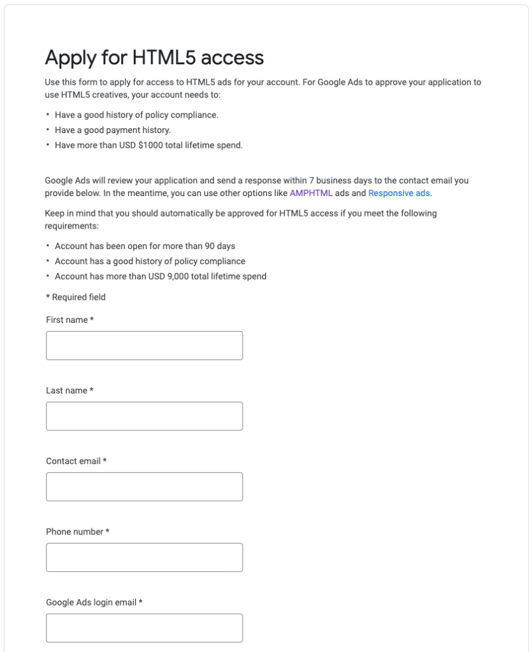The image size is (532, 652).
Task: Click the Apply for HTML5 access heading
Action: click(x=154, y=57)
